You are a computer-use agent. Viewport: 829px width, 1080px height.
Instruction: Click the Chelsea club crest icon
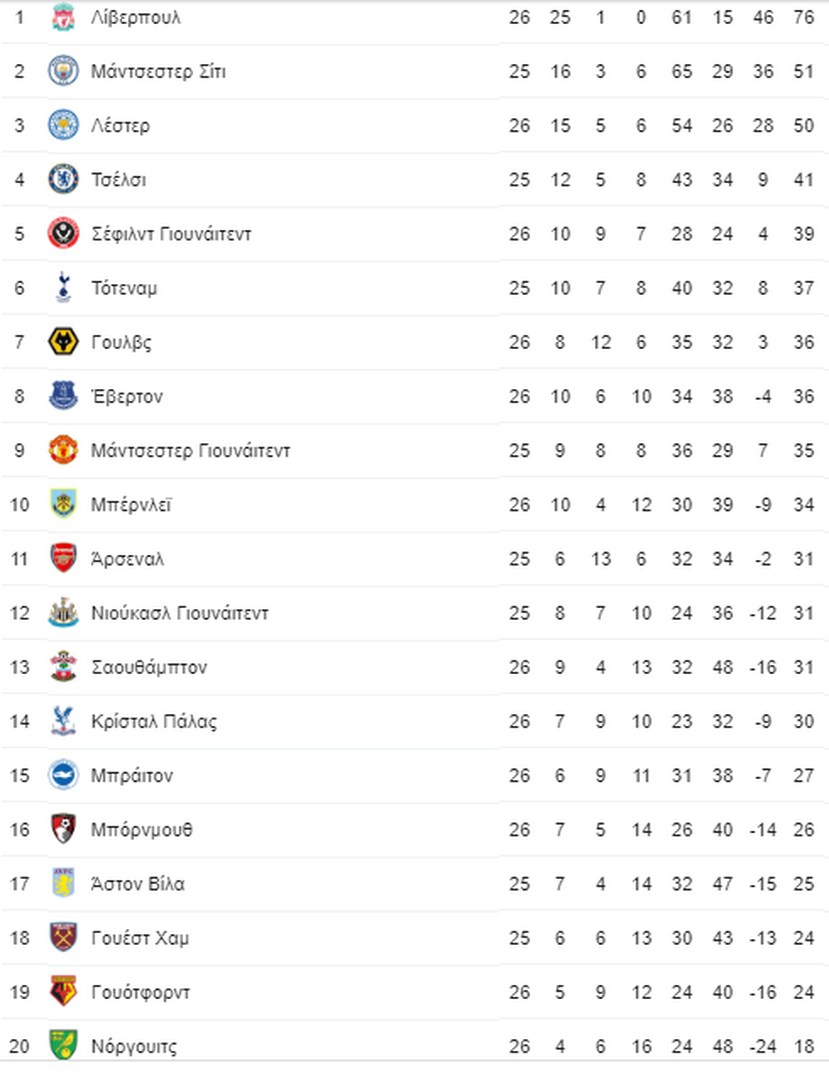click(63, 179)
